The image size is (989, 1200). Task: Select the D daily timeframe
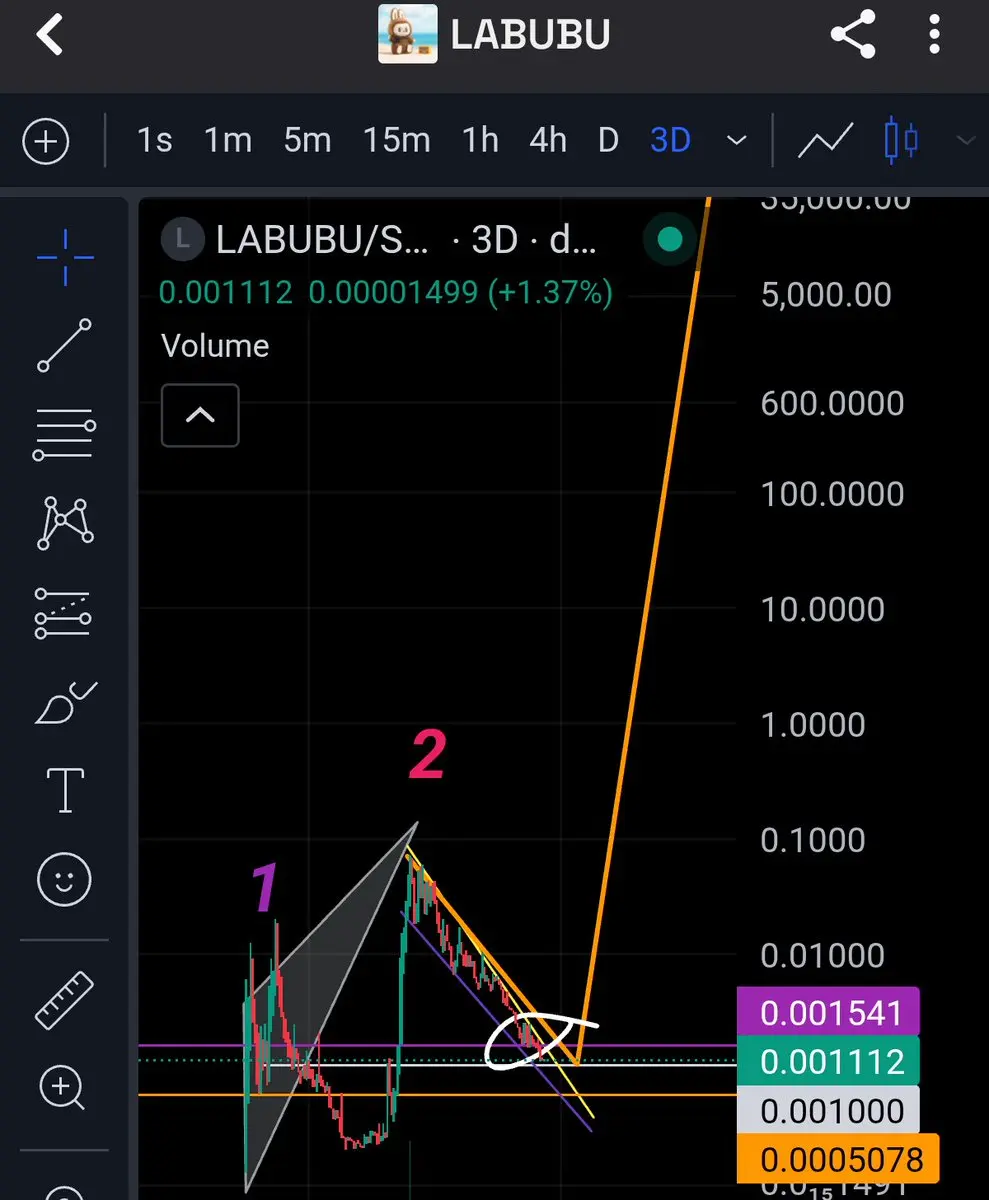point(608,141)
